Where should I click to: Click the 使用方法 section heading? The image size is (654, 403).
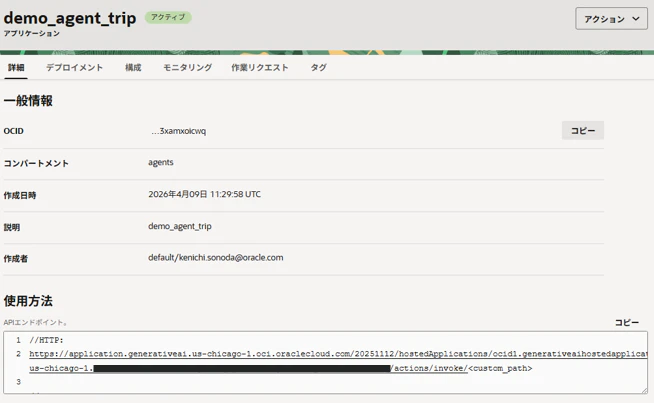pyautogui.click(x=28, y=301)
